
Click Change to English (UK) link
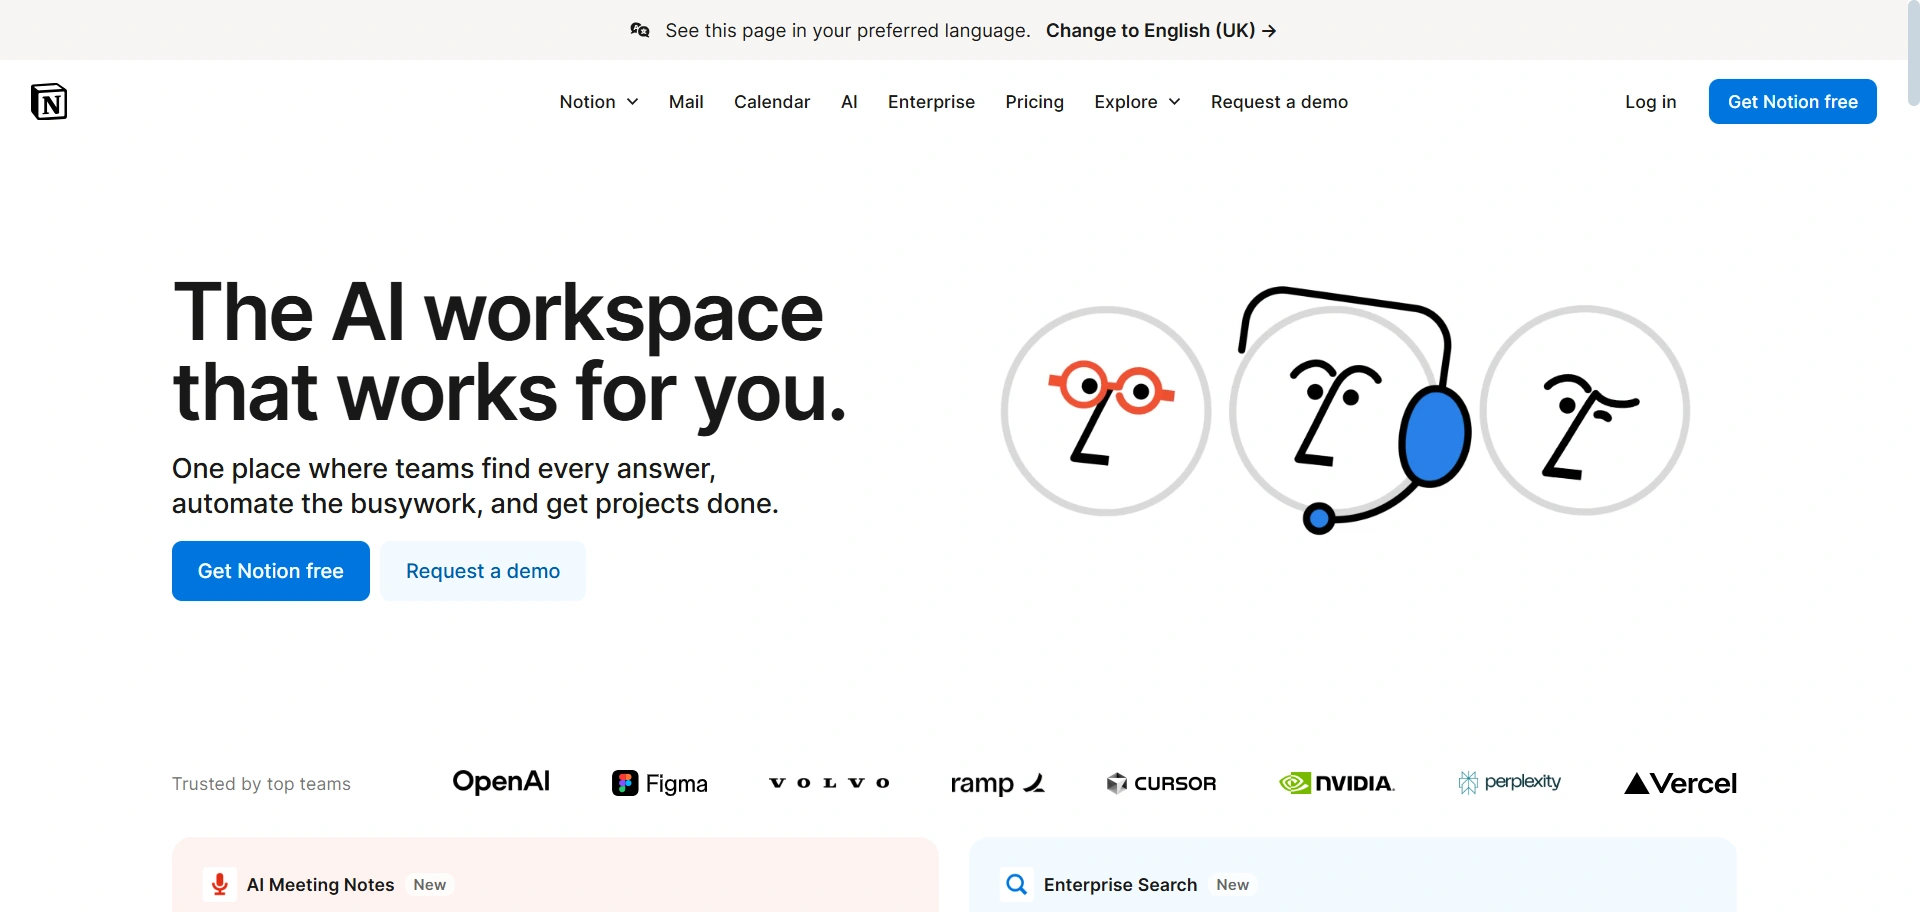(x=1161, y=30)
